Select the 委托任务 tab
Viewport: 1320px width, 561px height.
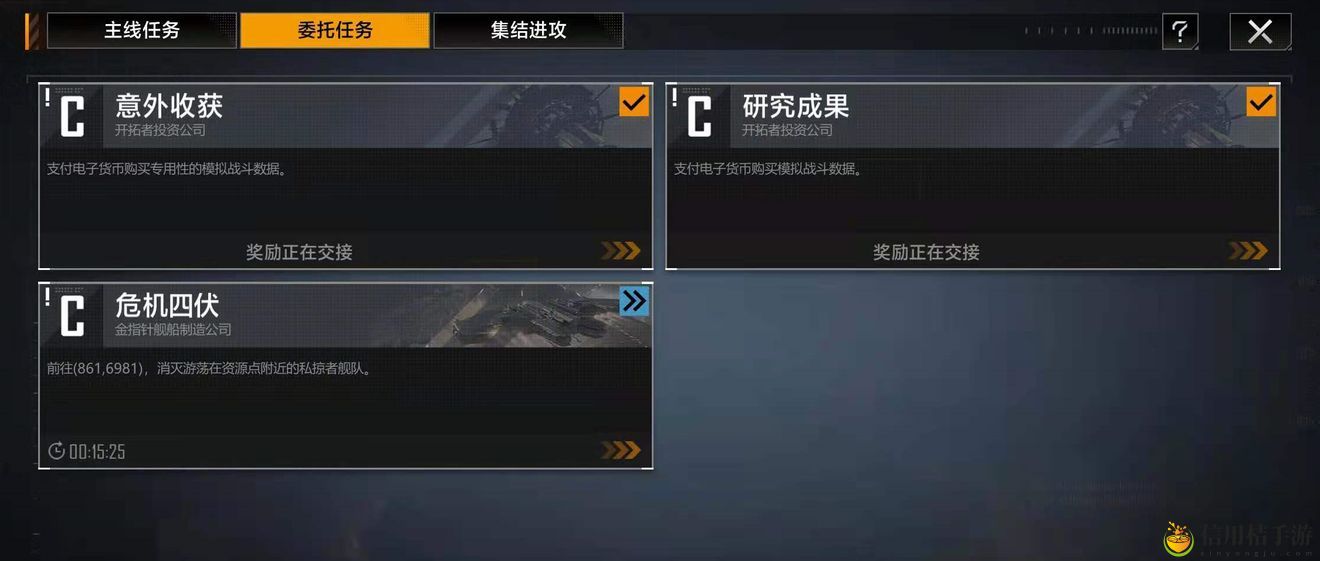335,30
